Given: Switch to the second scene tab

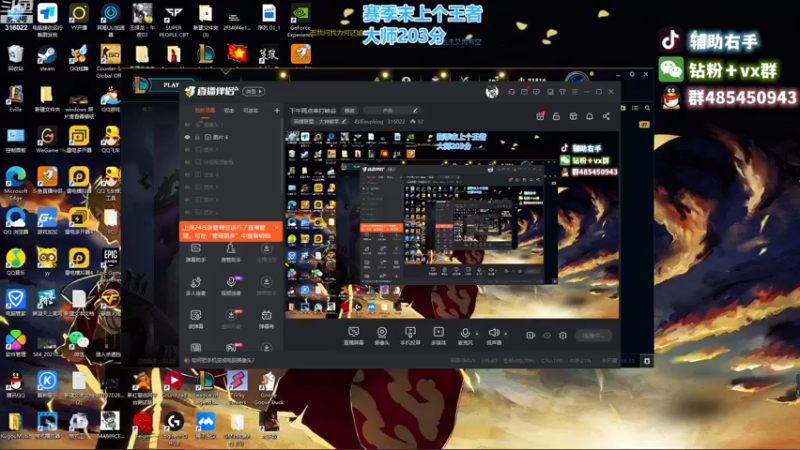Looking at the screenshot, I should 229,110.
